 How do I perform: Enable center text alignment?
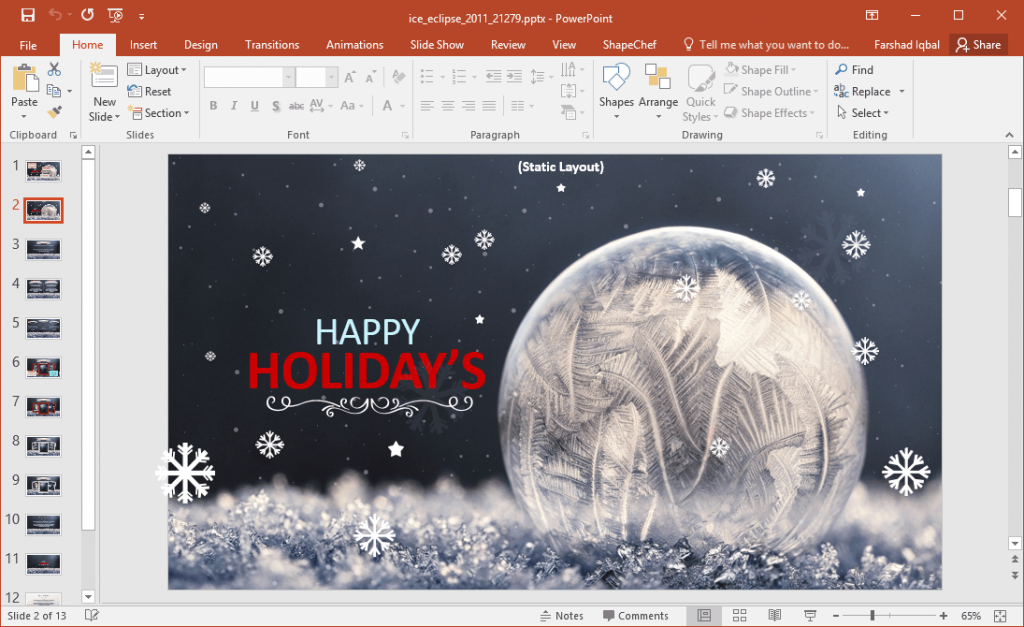coord(447,105)
